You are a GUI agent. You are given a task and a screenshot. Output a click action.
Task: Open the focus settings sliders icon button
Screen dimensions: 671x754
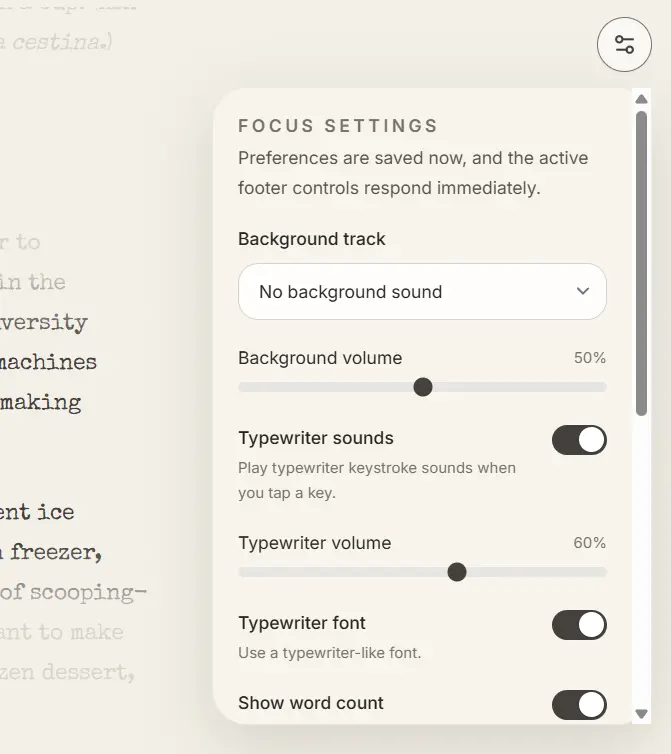tap(624, 45)
